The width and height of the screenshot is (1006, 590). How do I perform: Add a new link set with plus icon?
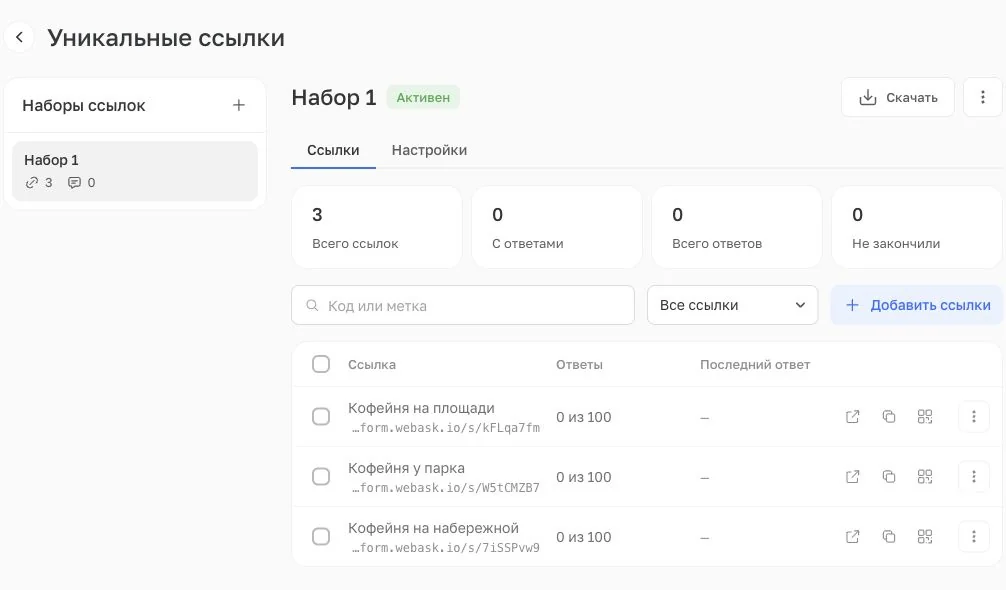click(239, 105)
